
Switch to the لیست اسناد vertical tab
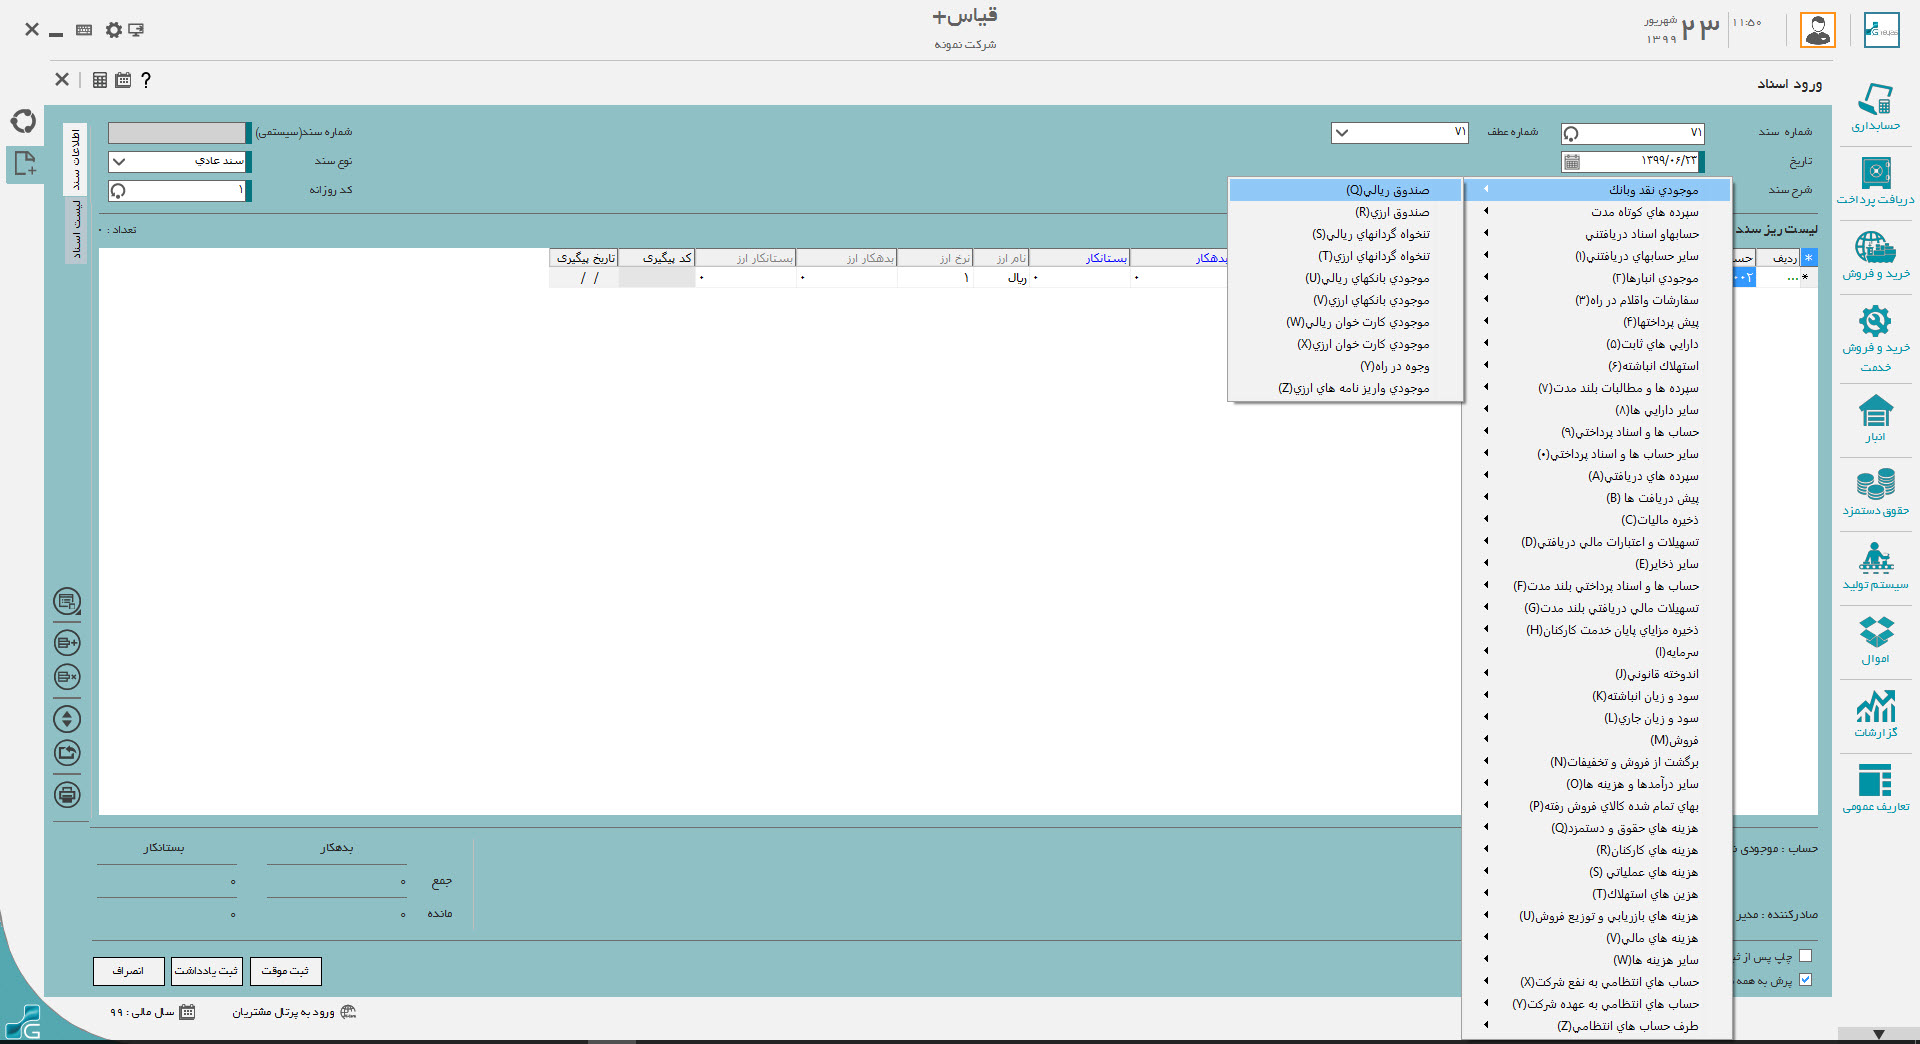(x=75, y=229)
